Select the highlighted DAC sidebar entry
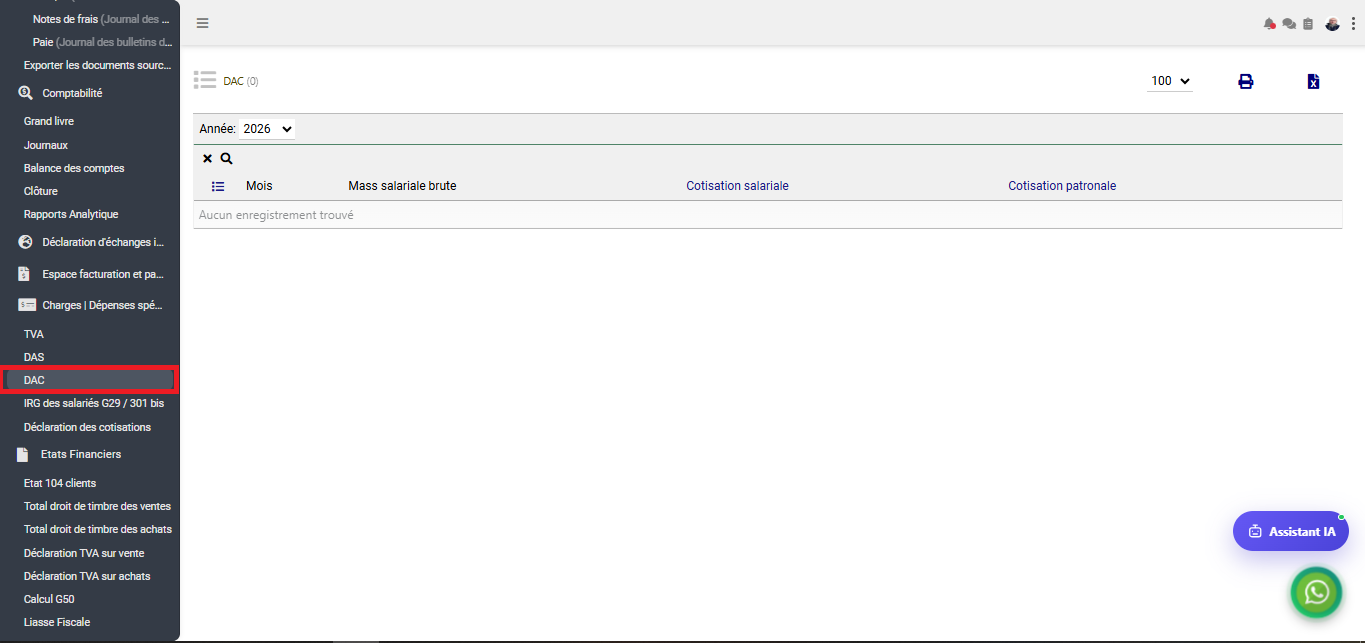The width and height of the screenshot is (1365, 643). (x=88, y=380)
